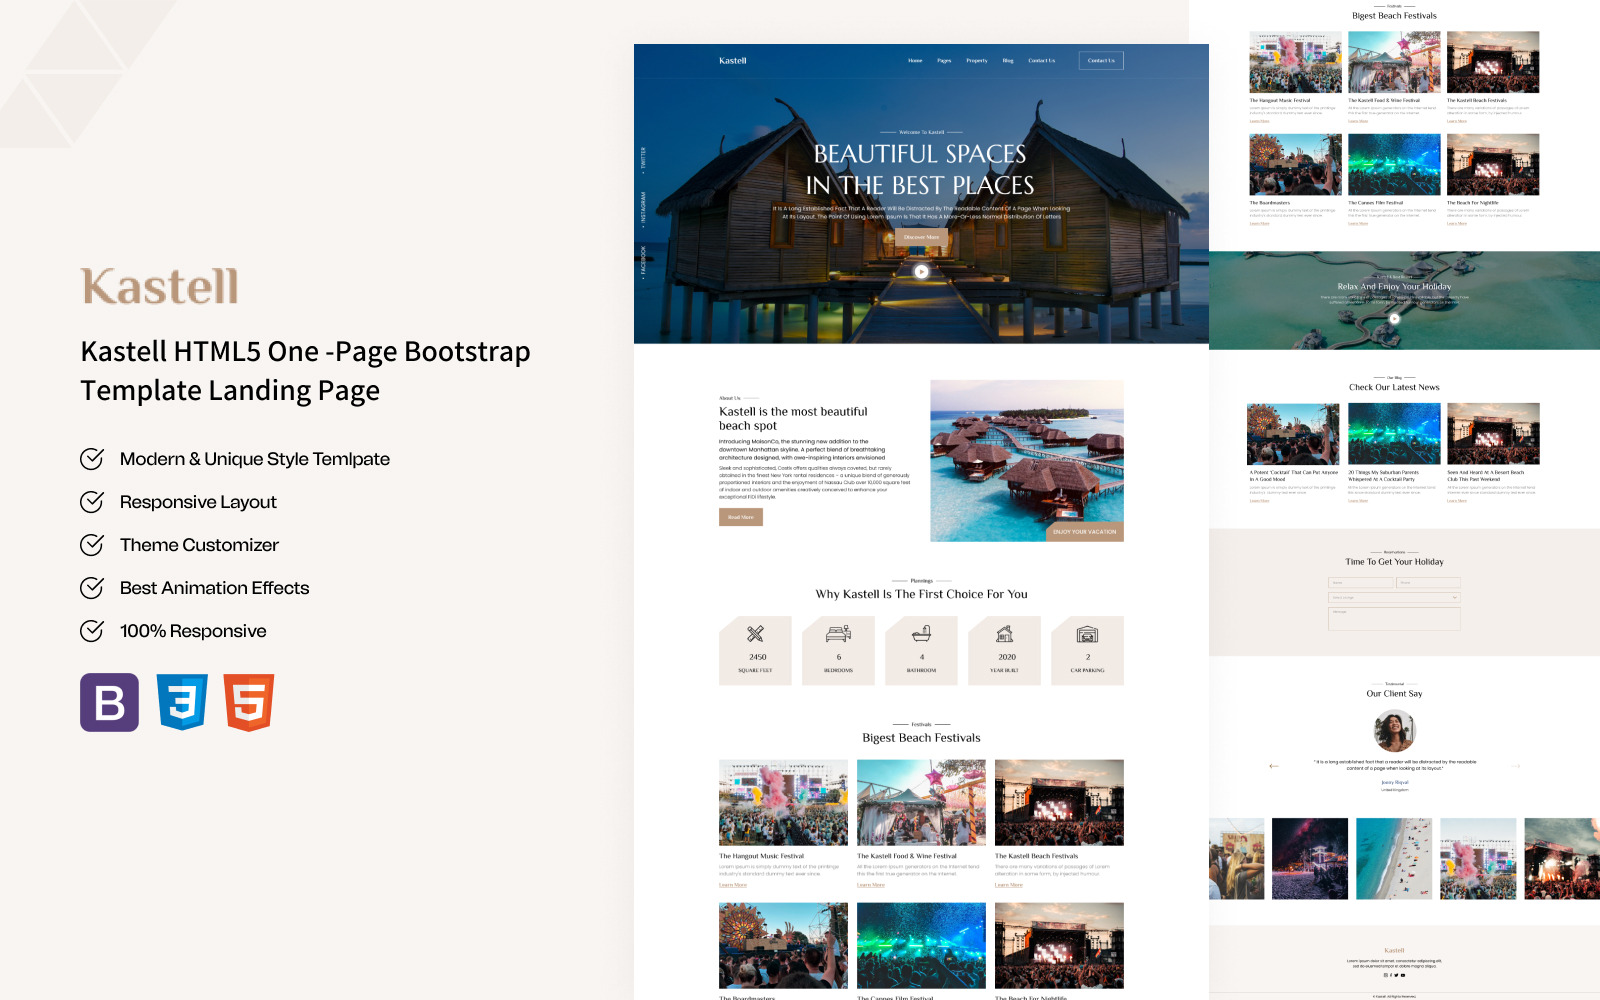1600x1000 pixels.
Task: Open the Pages menu in navbar
Action: (944, 61)
